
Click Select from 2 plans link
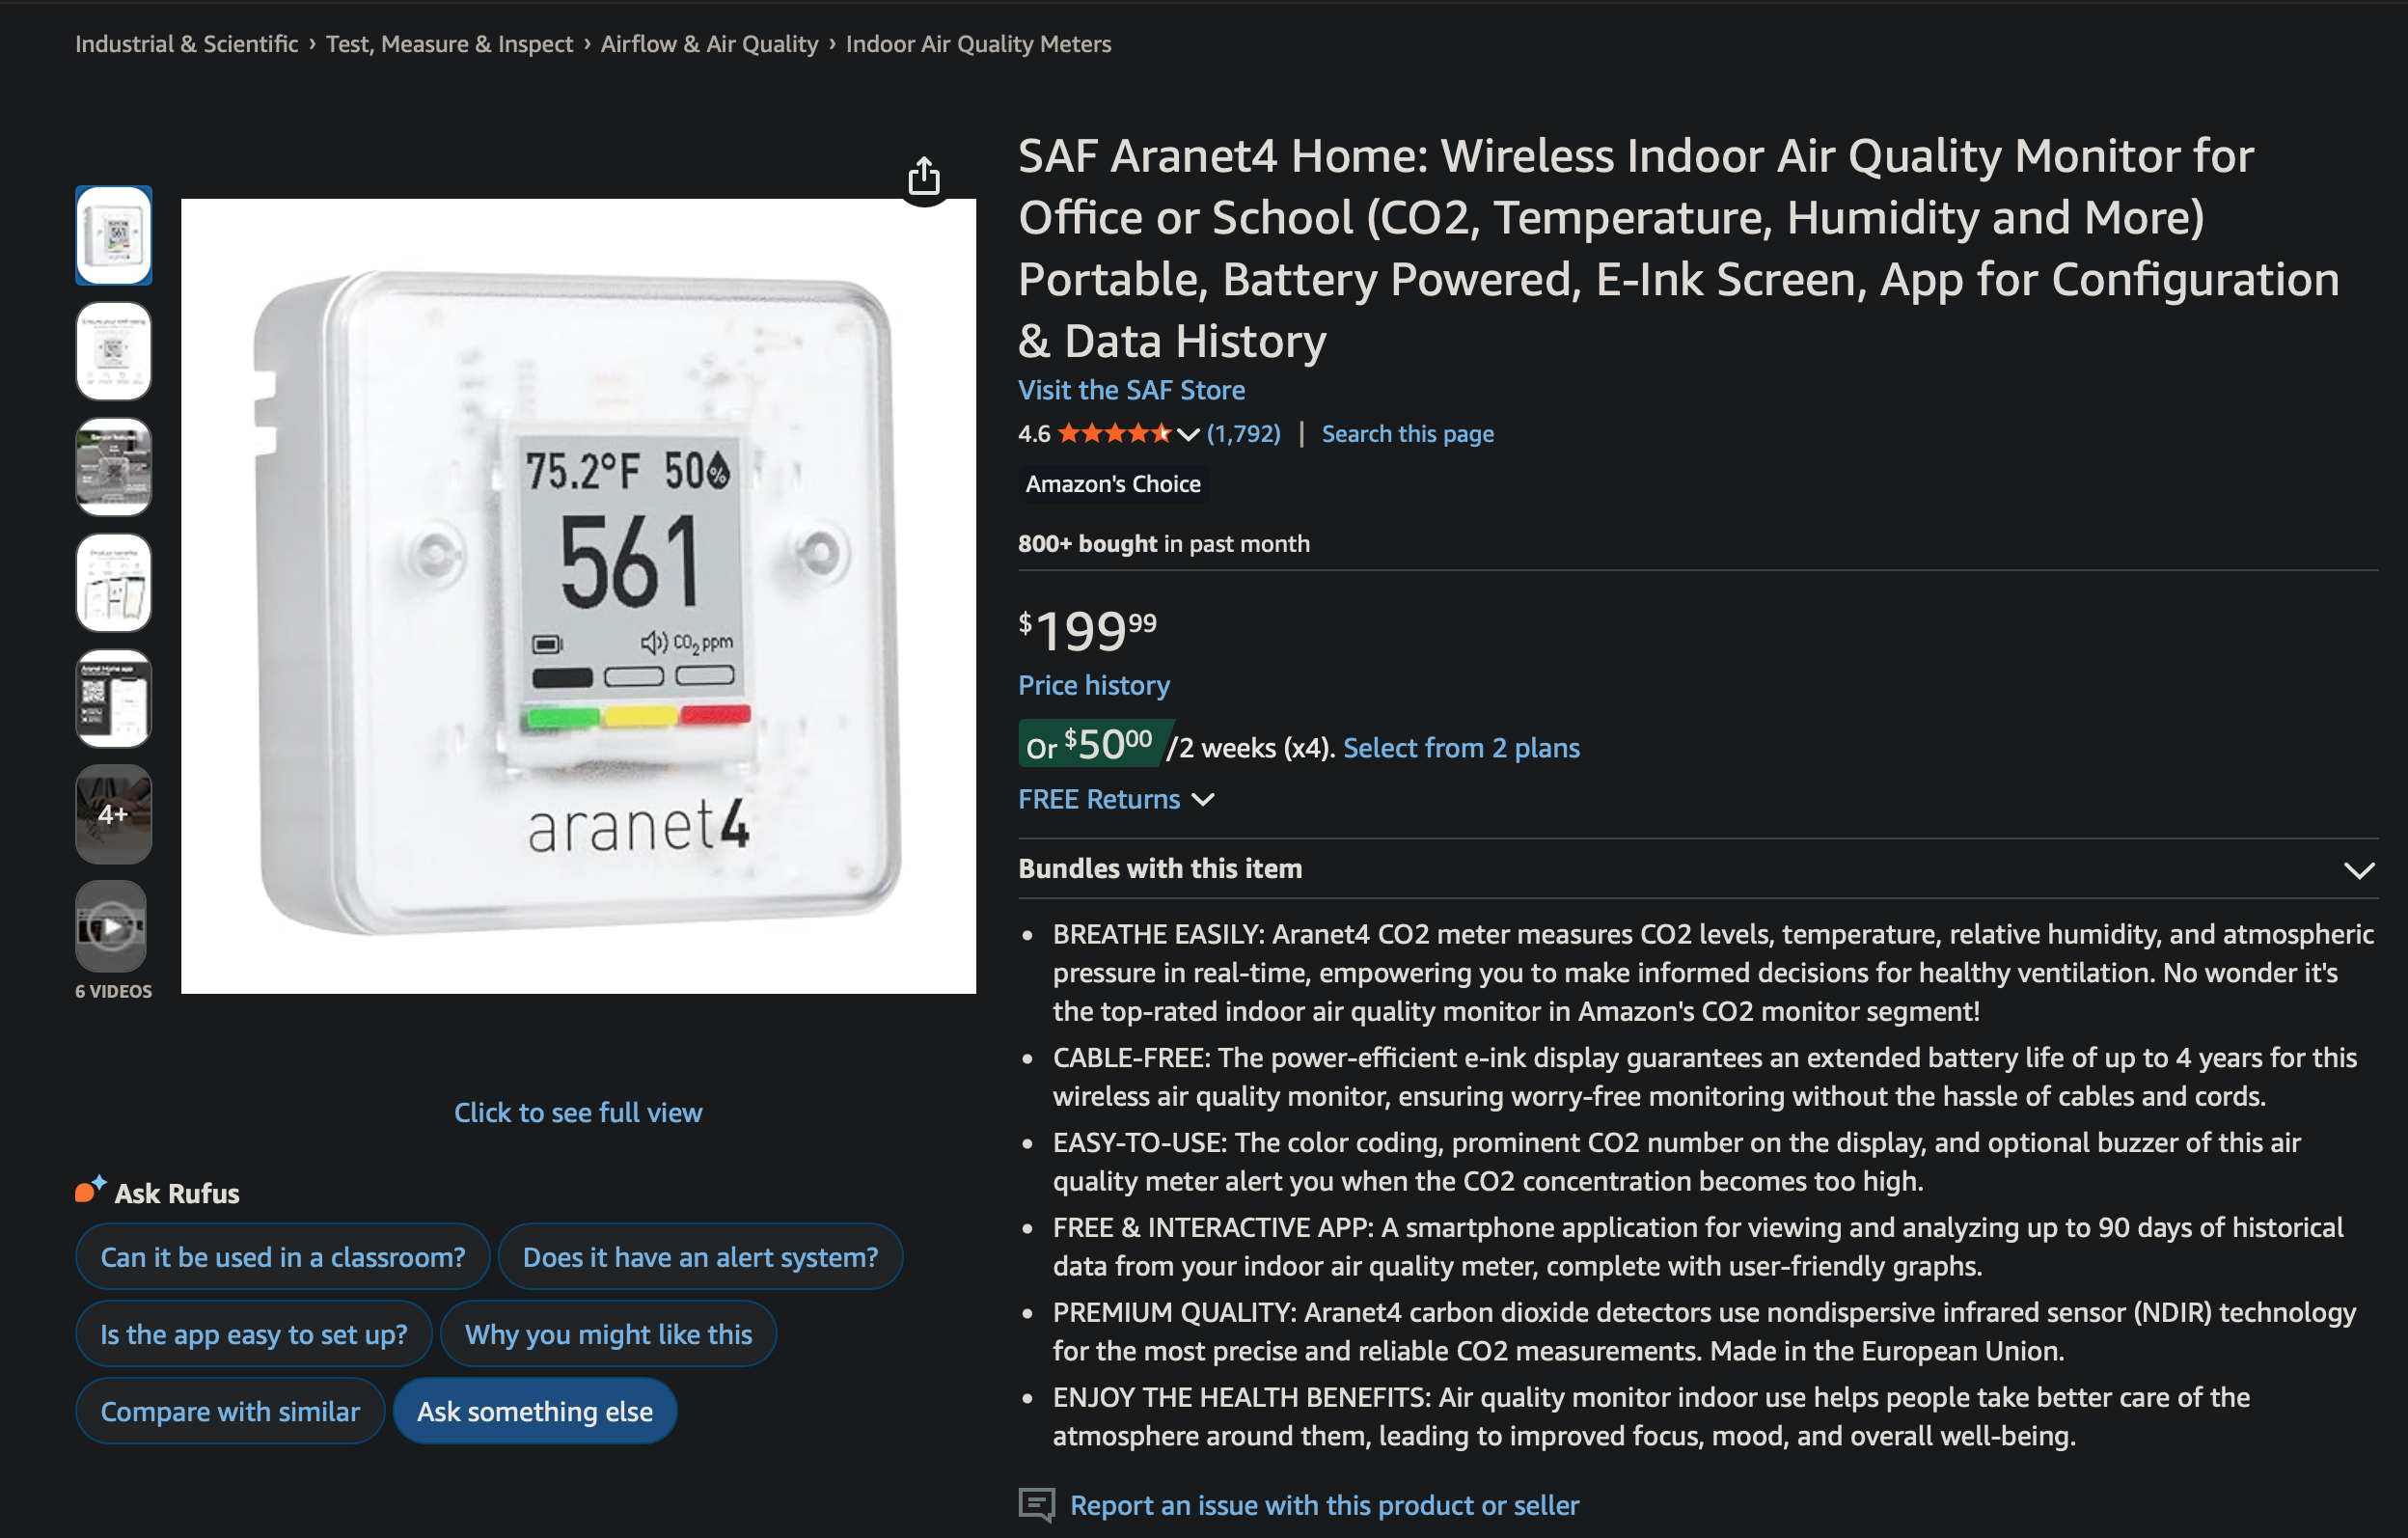coord(1460,748)
